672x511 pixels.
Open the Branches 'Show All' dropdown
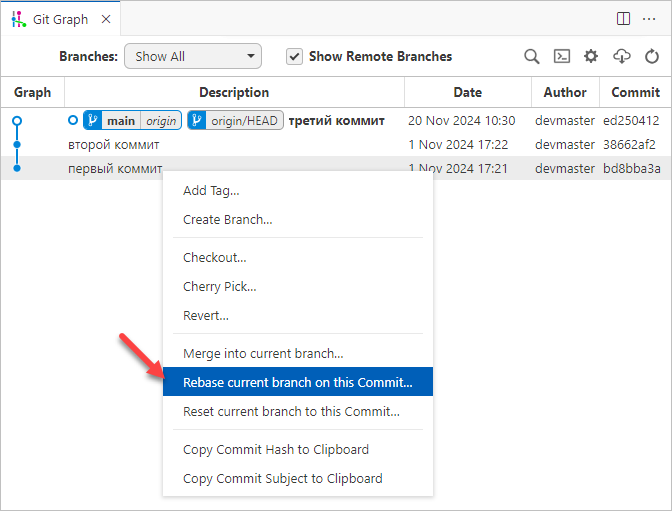pos(192,57)
